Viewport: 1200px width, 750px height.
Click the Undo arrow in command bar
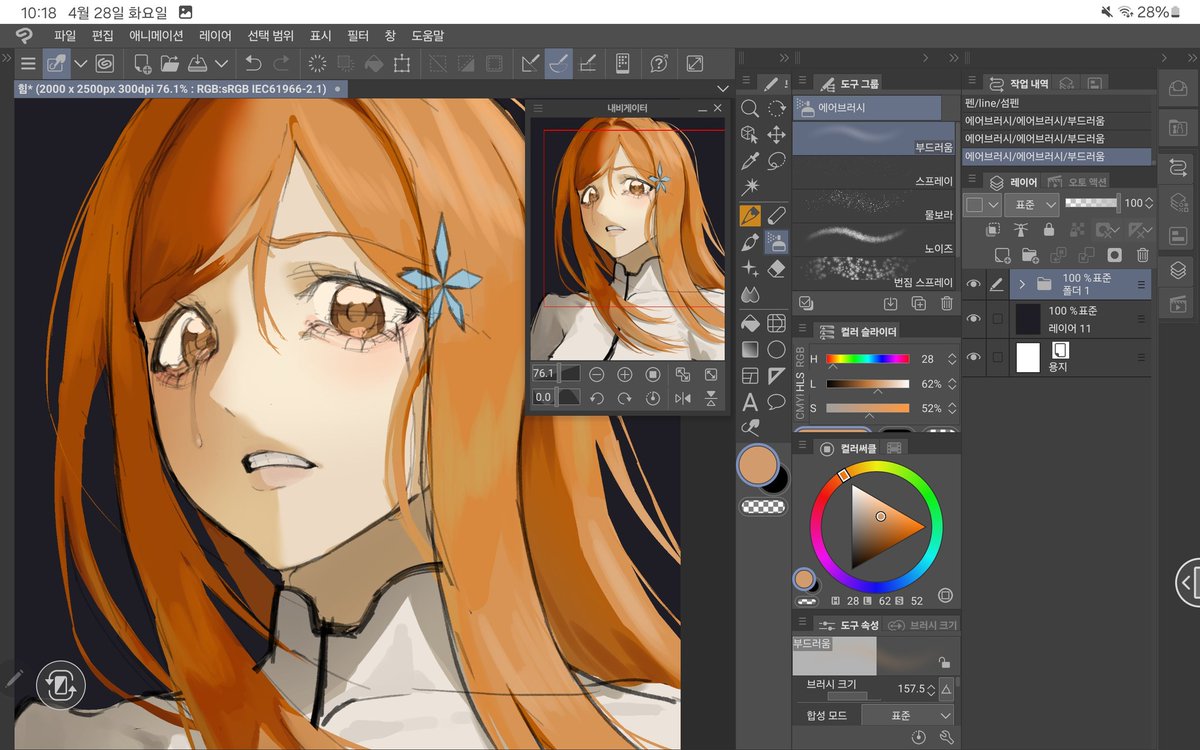coord(253,63)
